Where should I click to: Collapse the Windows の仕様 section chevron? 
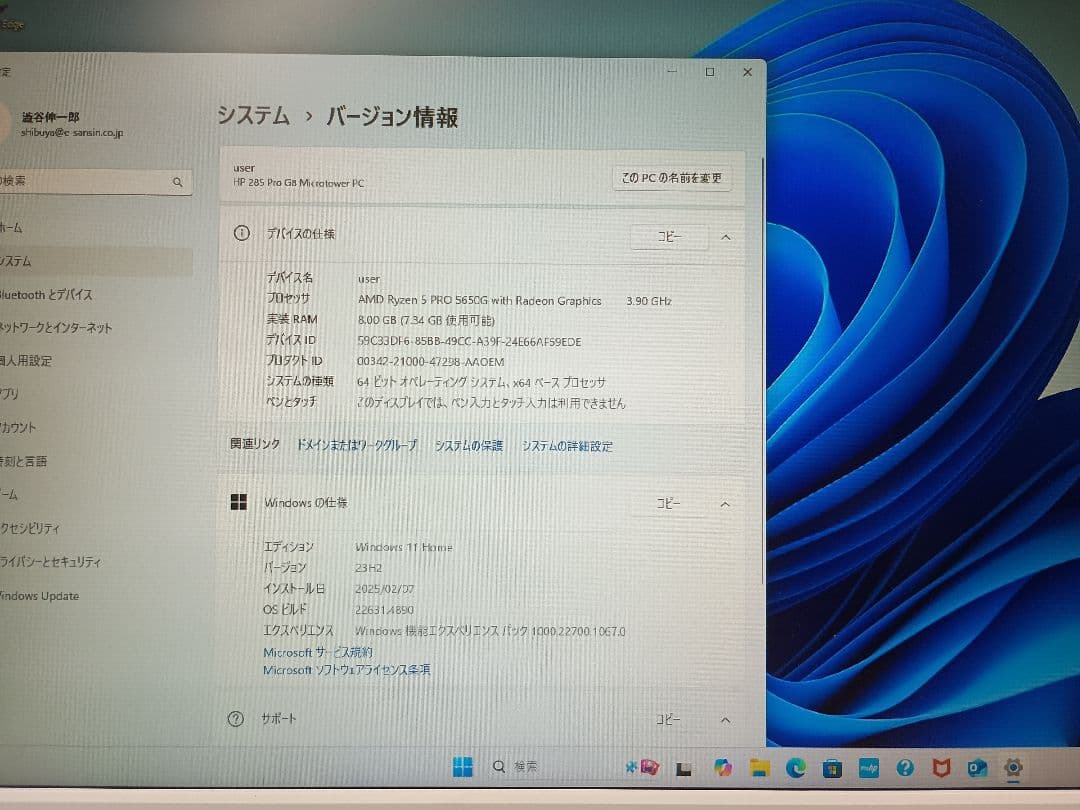click(x=725, y=504)
